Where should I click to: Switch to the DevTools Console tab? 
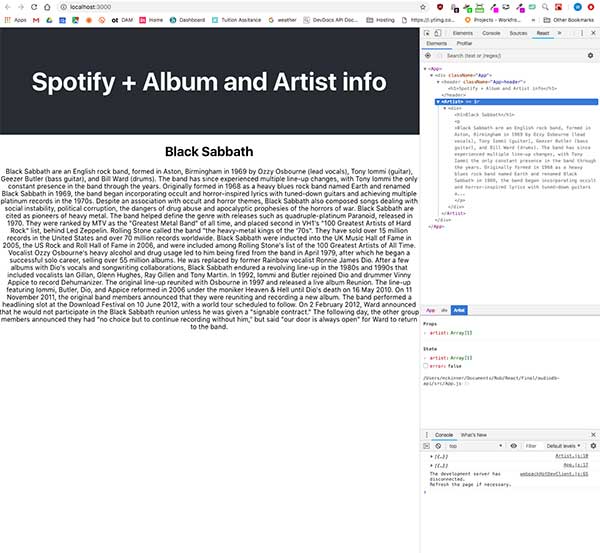point(491,33)
